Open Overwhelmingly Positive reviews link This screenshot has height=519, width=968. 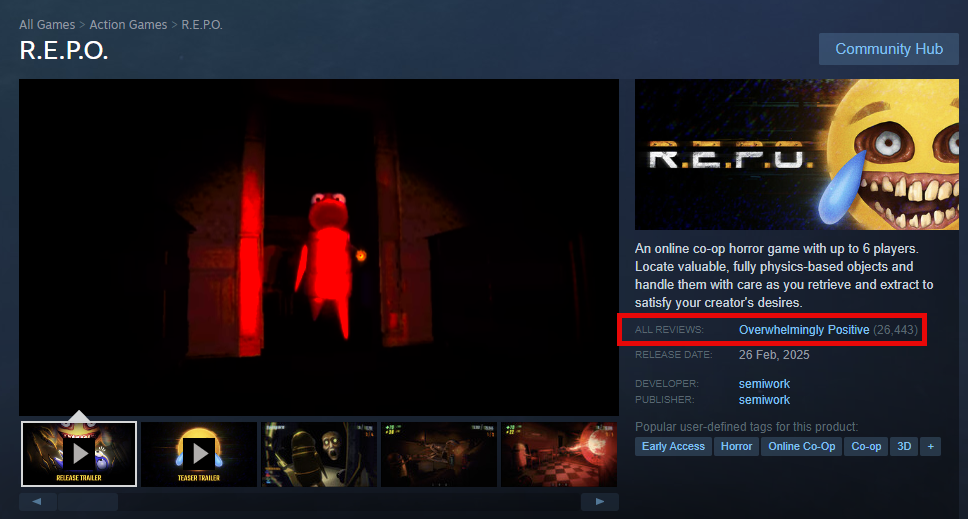[x=804, y=330]
